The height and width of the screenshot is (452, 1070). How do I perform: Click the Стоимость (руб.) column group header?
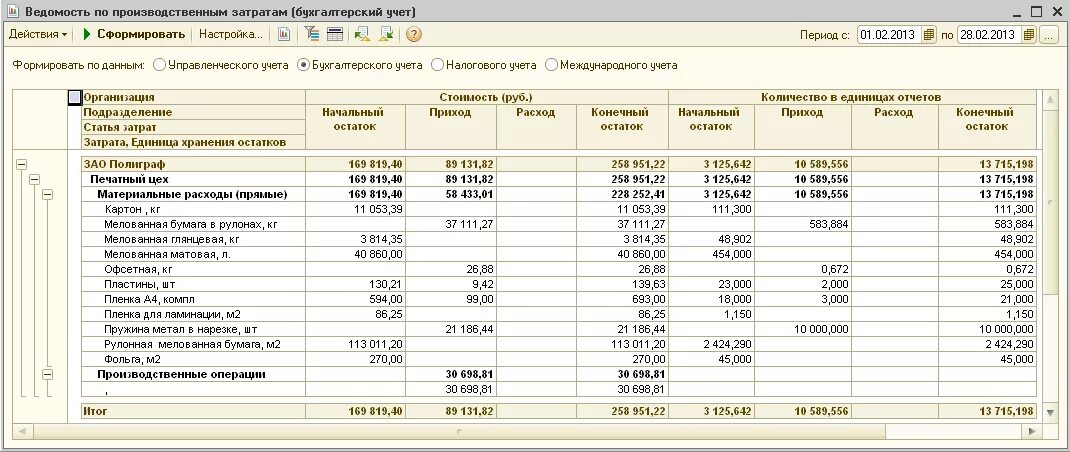[x=487, y=97]
